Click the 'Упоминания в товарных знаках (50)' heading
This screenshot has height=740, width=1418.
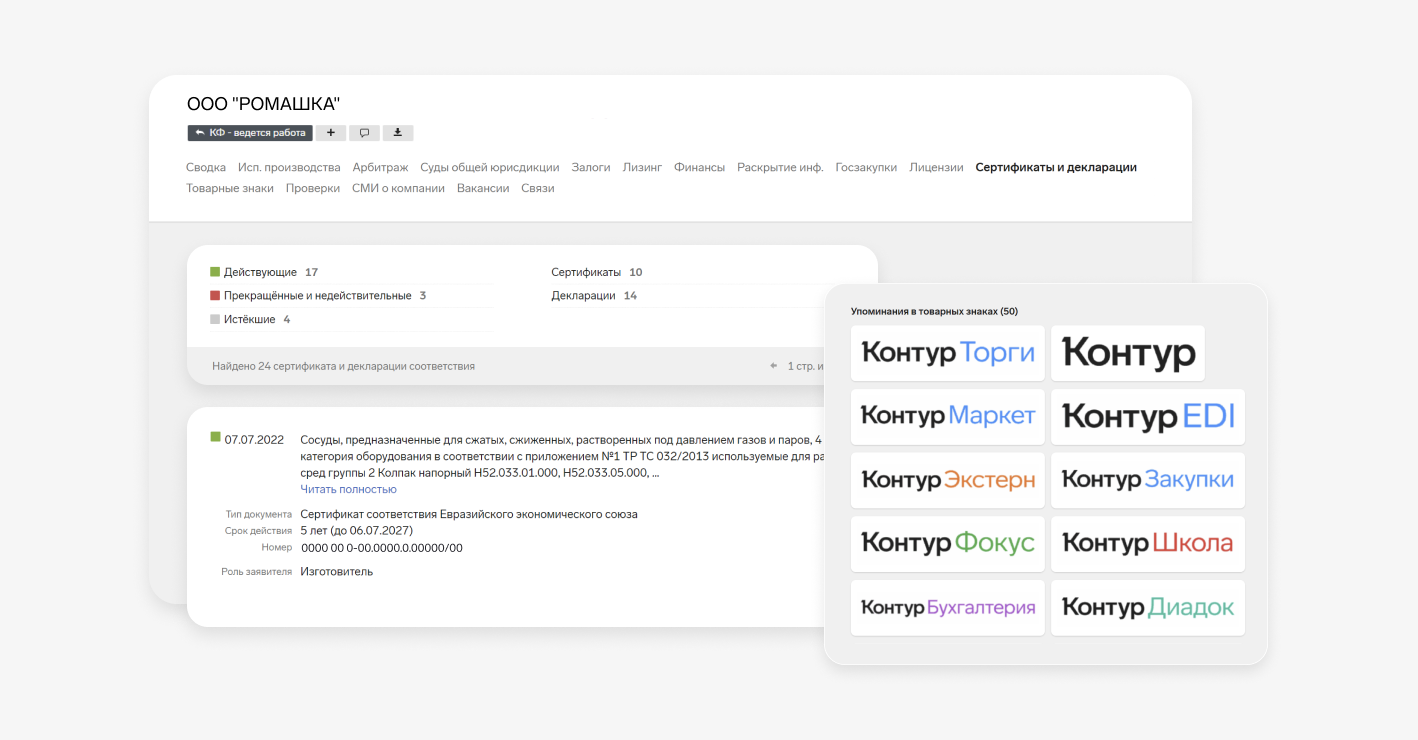(x=934, y=312)
